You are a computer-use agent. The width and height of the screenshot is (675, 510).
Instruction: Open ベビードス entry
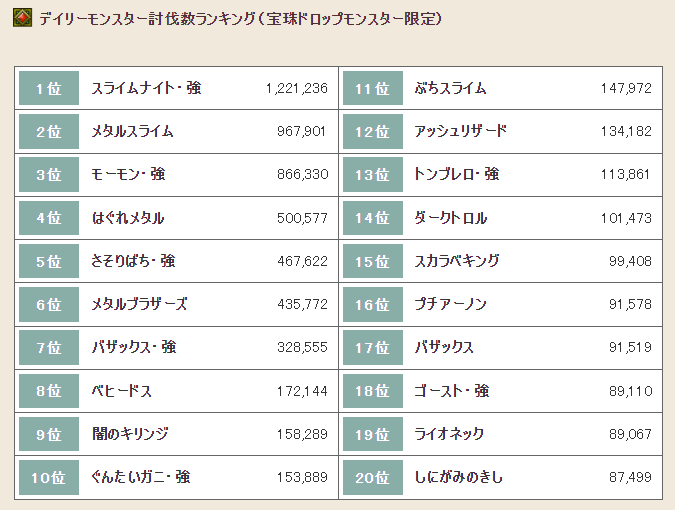pos(122,391)
